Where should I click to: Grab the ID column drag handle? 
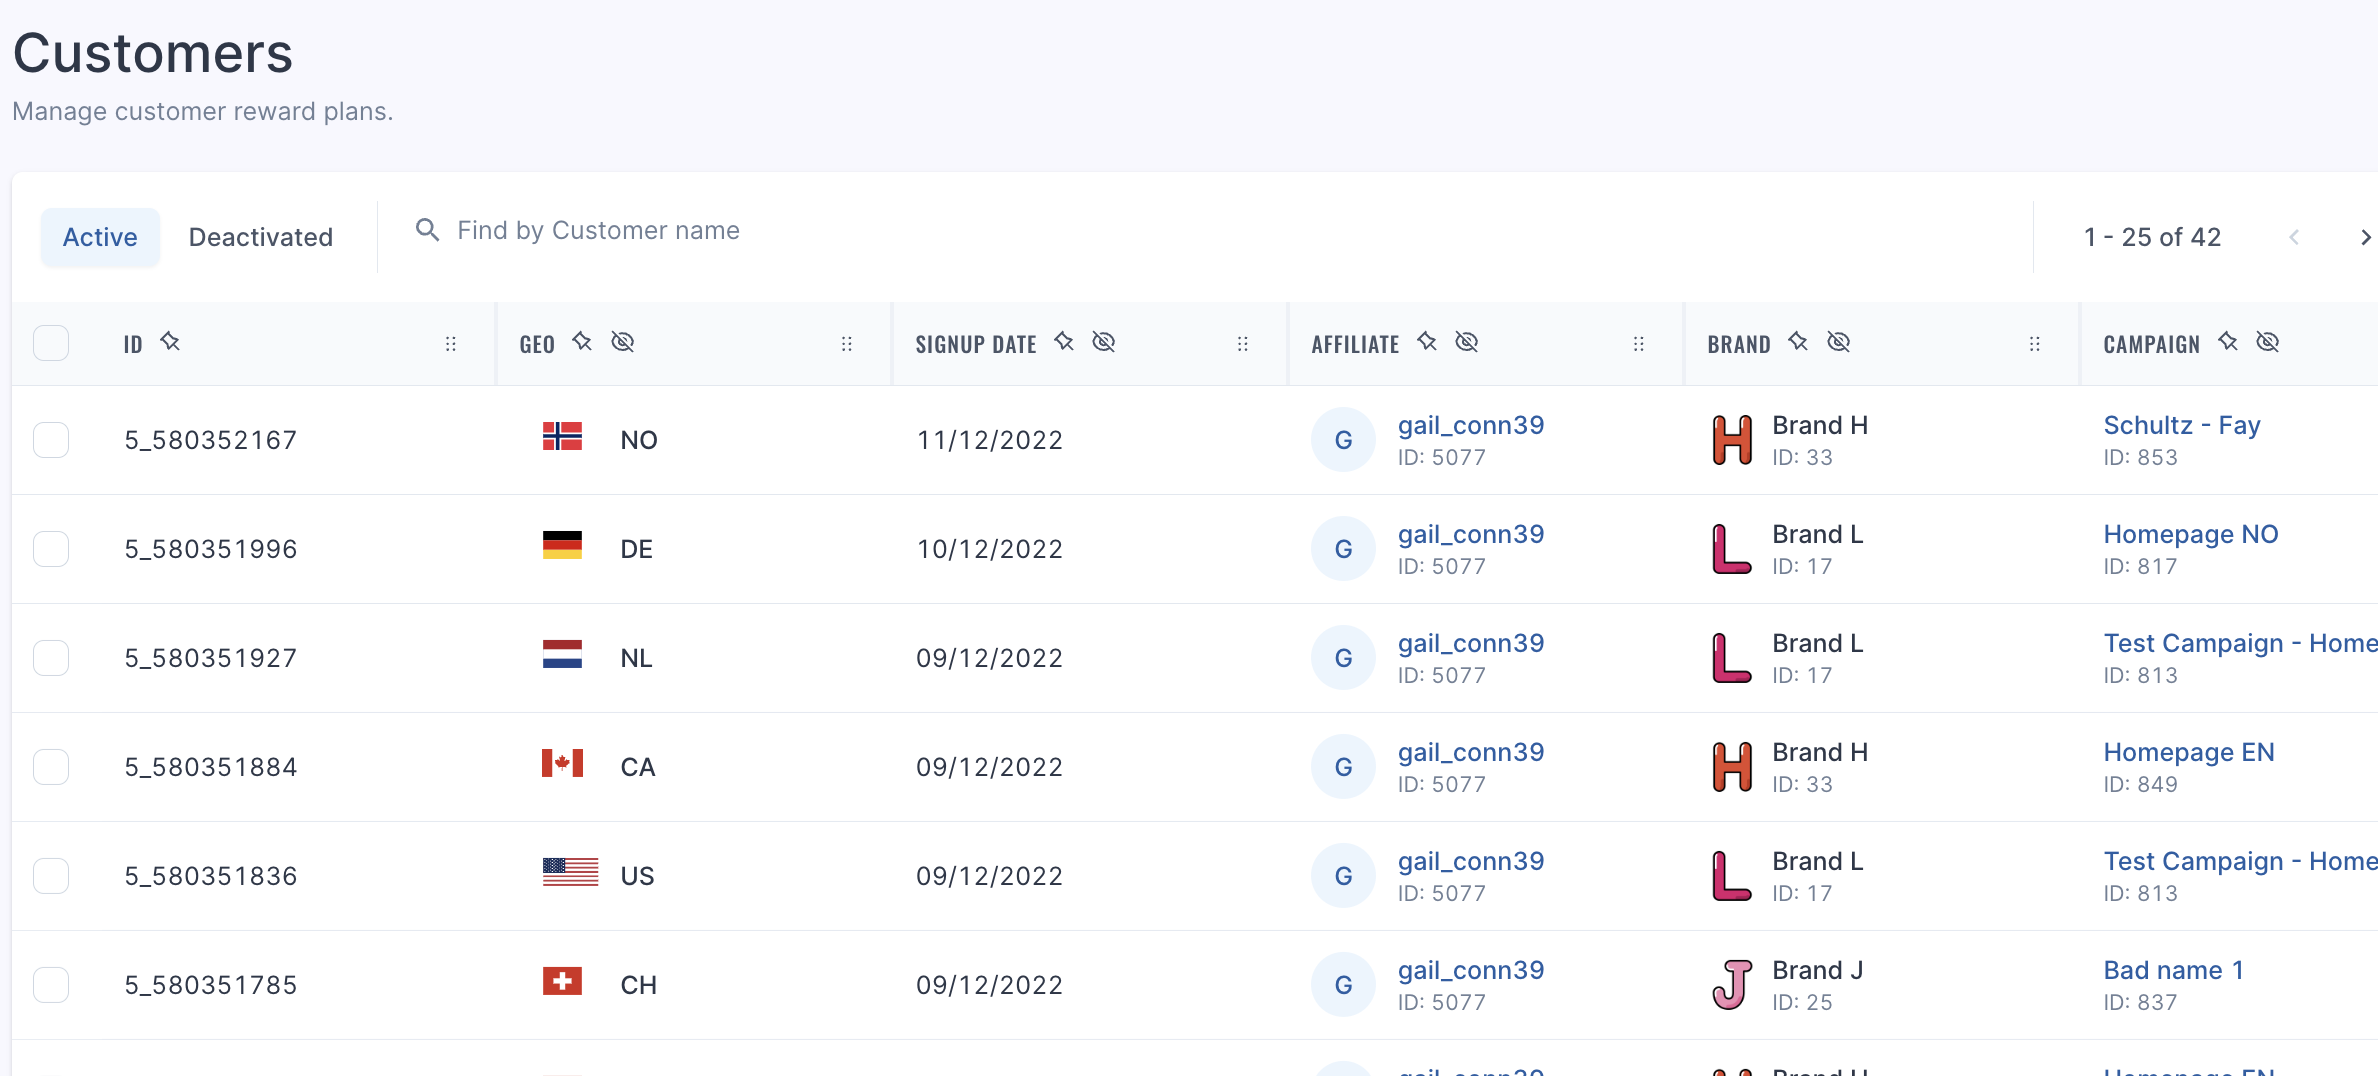coord(451,344)
